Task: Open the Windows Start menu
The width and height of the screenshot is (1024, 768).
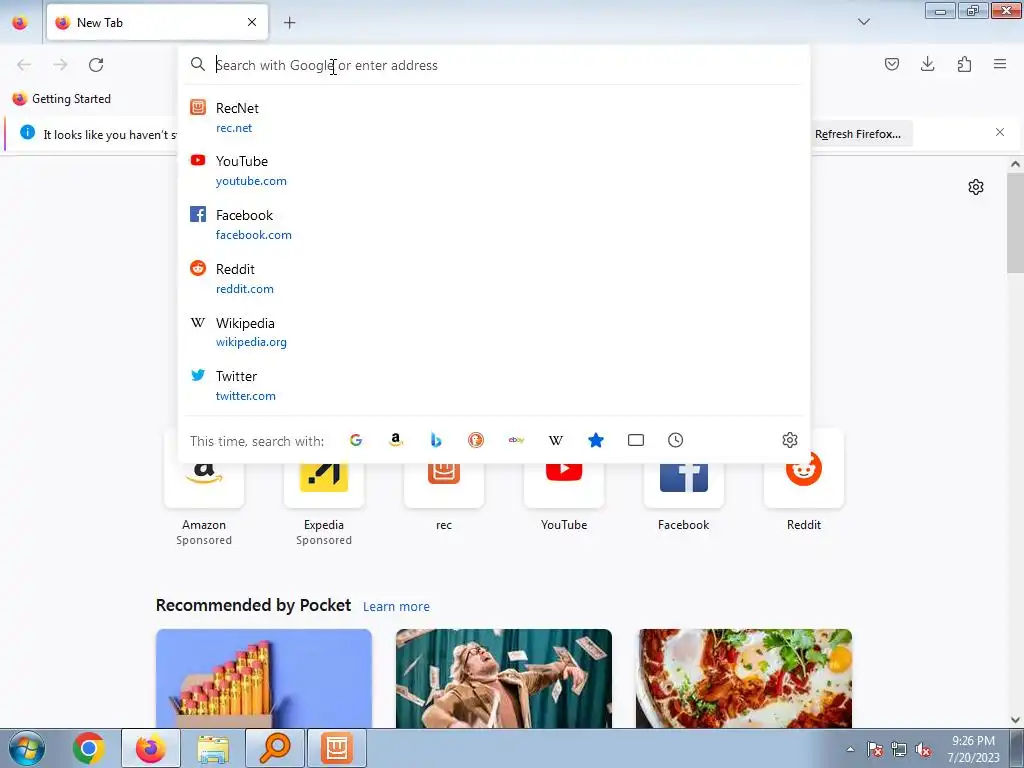Action: click(x=27, y=749)
